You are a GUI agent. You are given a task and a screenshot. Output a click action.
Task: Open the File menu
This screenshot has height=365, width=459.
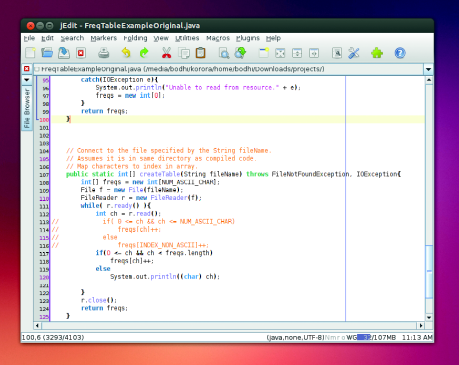[x=29, y=38]
